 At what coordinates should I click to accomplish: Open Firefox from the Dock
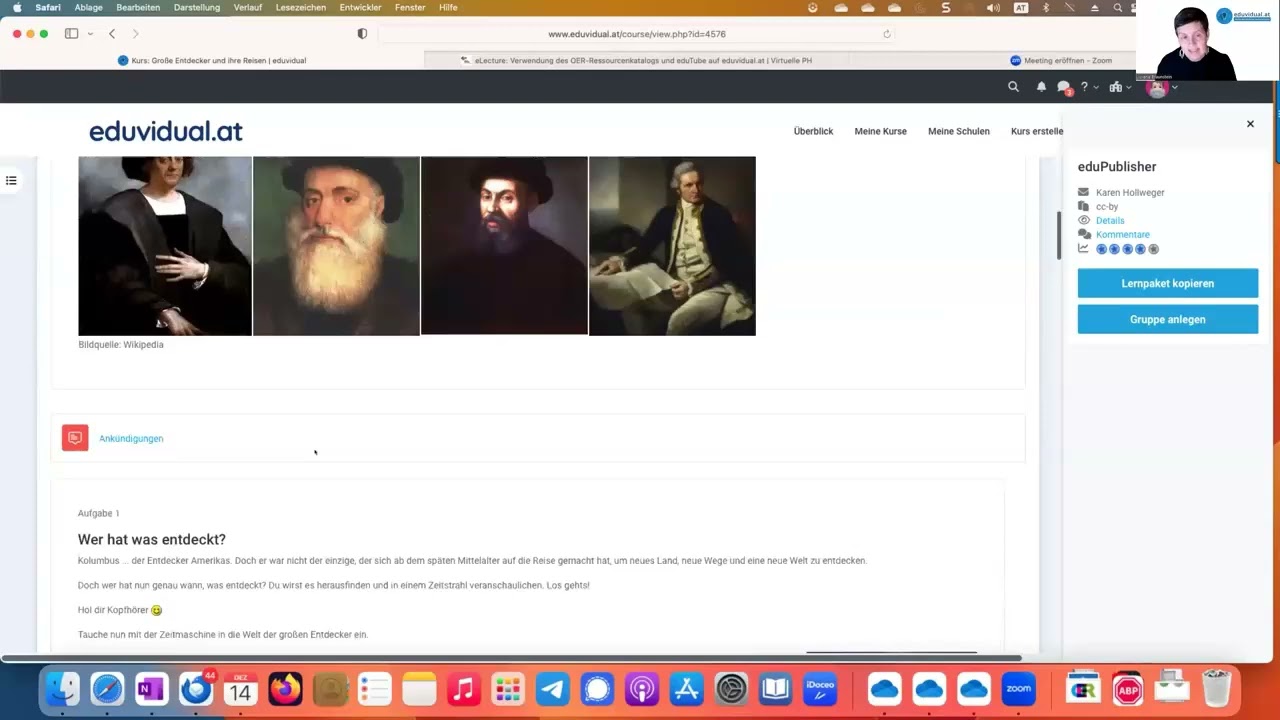pos(286,689)
